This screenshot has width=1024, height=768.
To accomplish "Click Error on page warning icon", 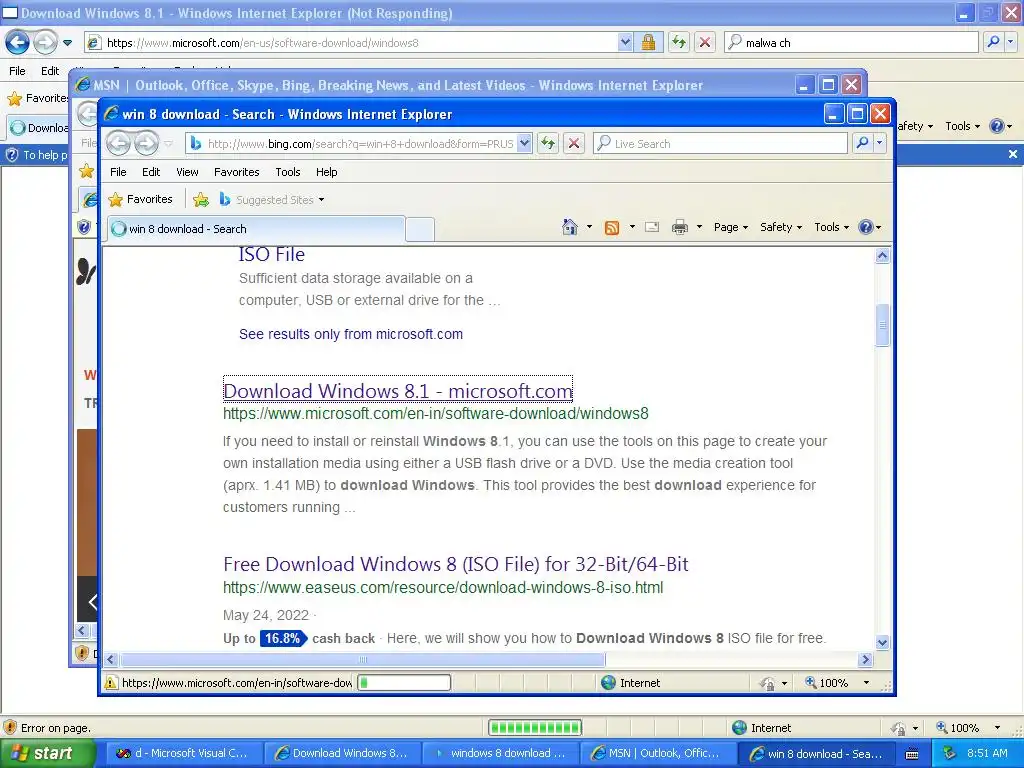I will 10,728.
